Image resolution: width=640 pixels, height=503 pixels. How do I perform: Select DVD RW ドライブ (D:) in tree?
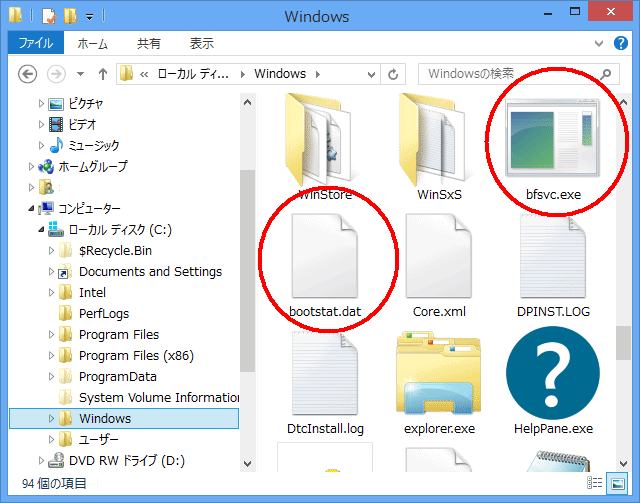click(x=127, y=461)
